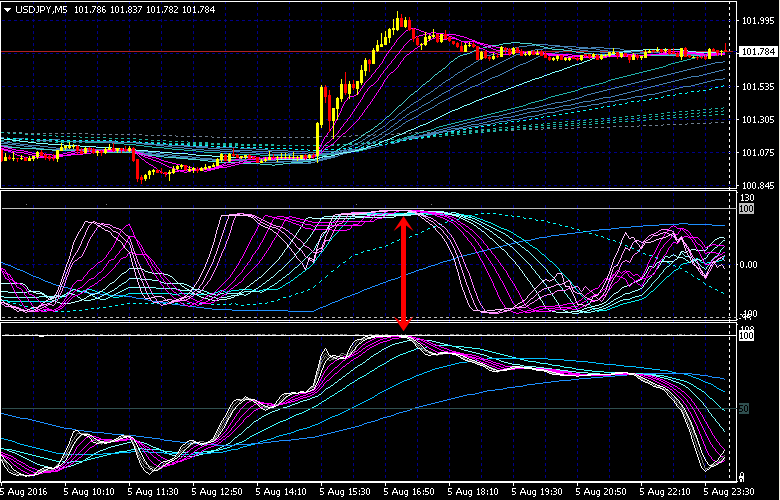Click the current price tag 101.784 on the price axis

(x=757, y=51)
